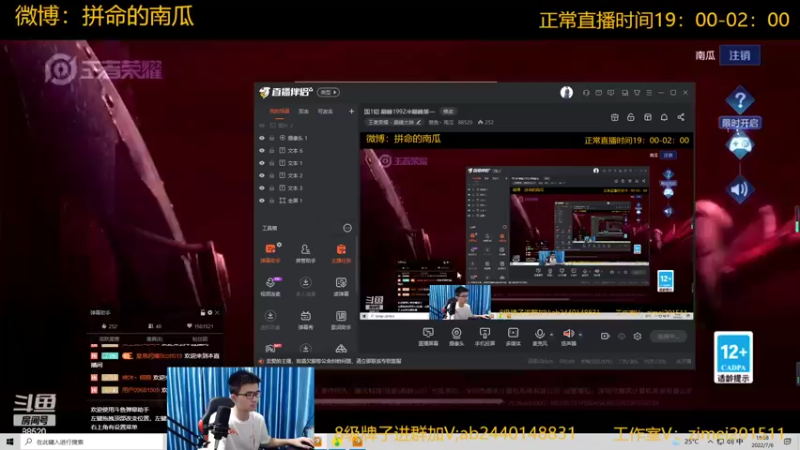Toggle preview eye icon in bottom bar
800x450 pixels.
click(621, 336)
